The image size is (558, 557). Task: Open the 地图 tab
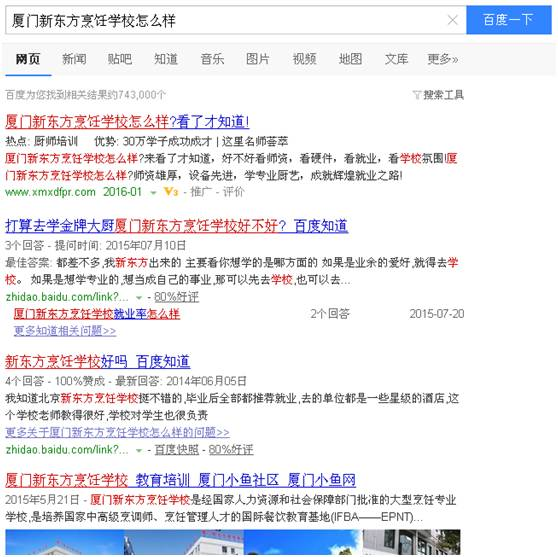click(350, 59)
